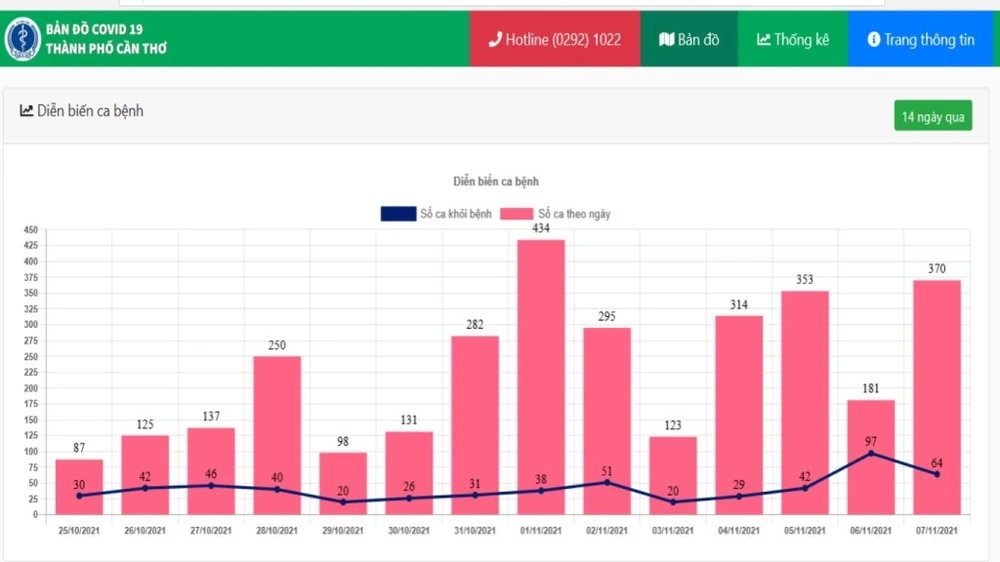
Task: Toggle the Số ca theo ngày legend series
Action: tap(574, 214)
